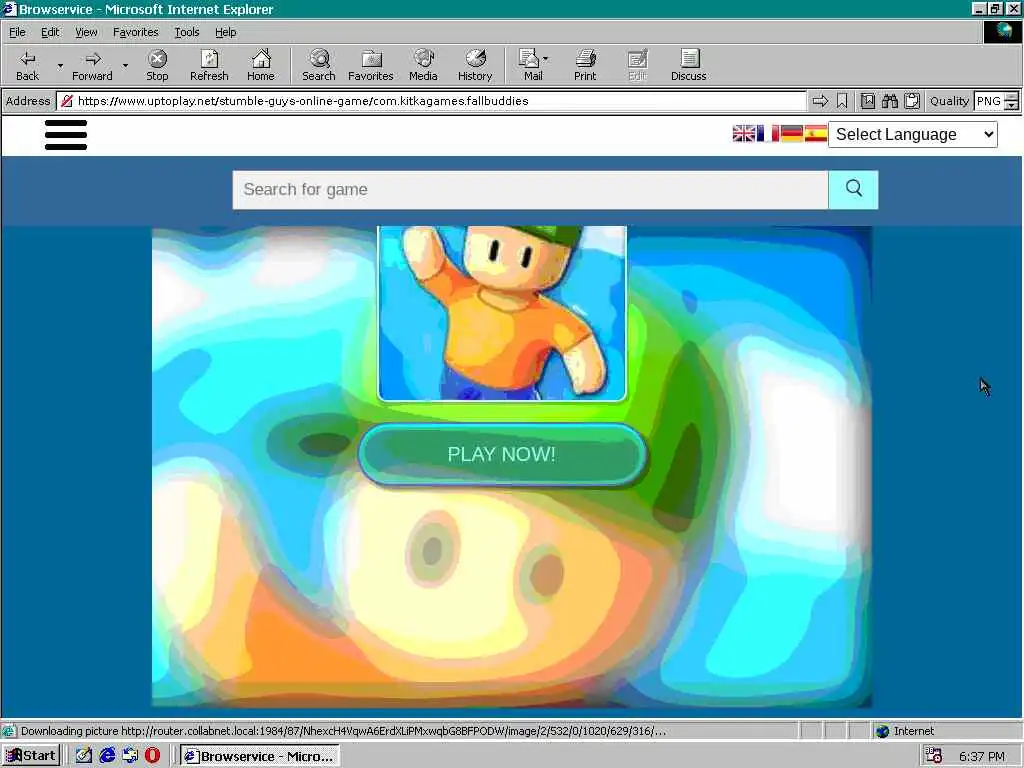This screenshot has height=768, width=1024.
Task: Click the Browservice taskbar button
Action: (260, 756)
